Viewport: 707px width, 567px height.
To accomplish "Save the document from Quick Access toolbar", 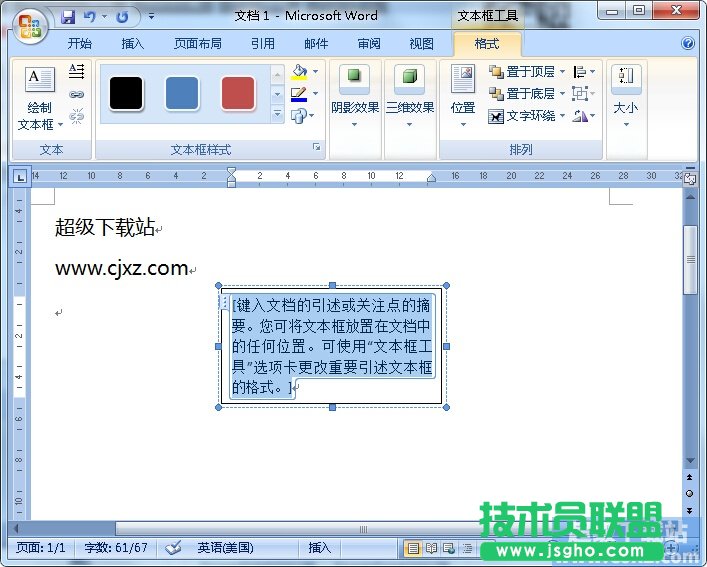I will pos(68,17).
